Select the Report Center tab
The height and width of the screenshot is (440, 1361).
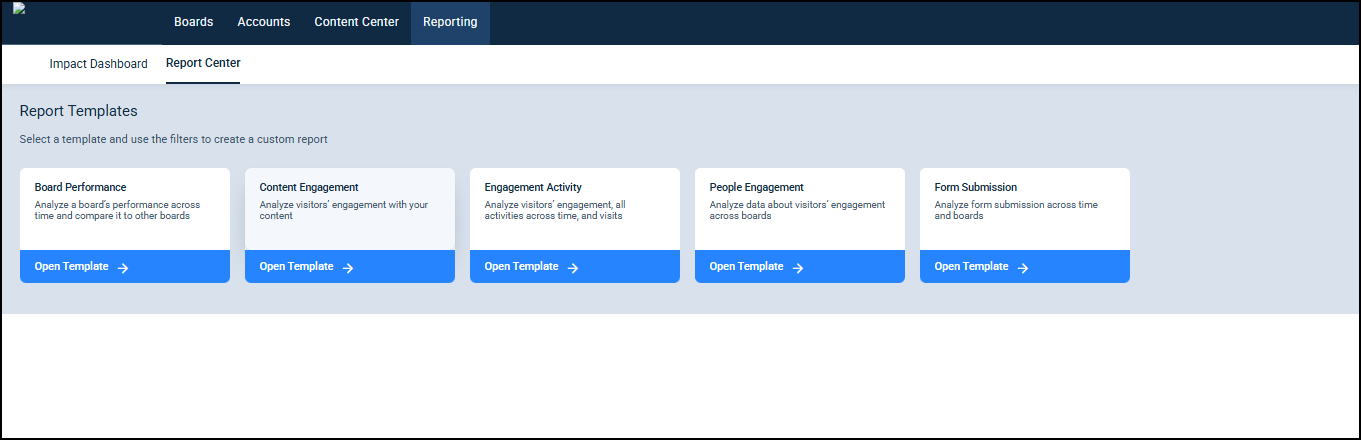pos(203,63)
